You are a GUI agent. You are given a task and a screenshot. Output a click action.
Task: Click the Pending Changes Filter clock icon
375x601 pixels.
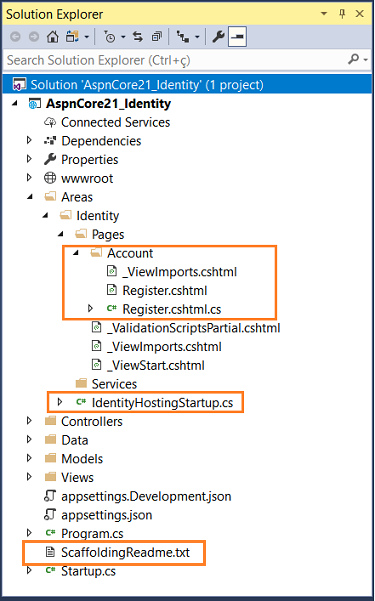[110, 37]
